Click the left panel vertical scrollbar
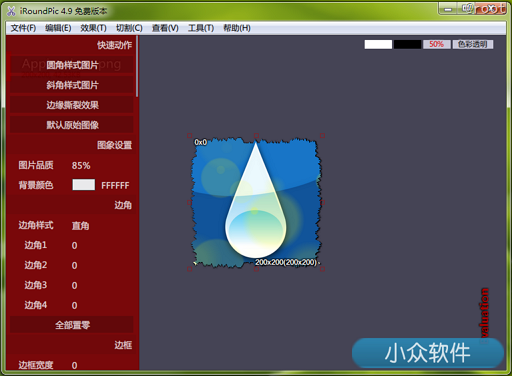 coord(137,67)
